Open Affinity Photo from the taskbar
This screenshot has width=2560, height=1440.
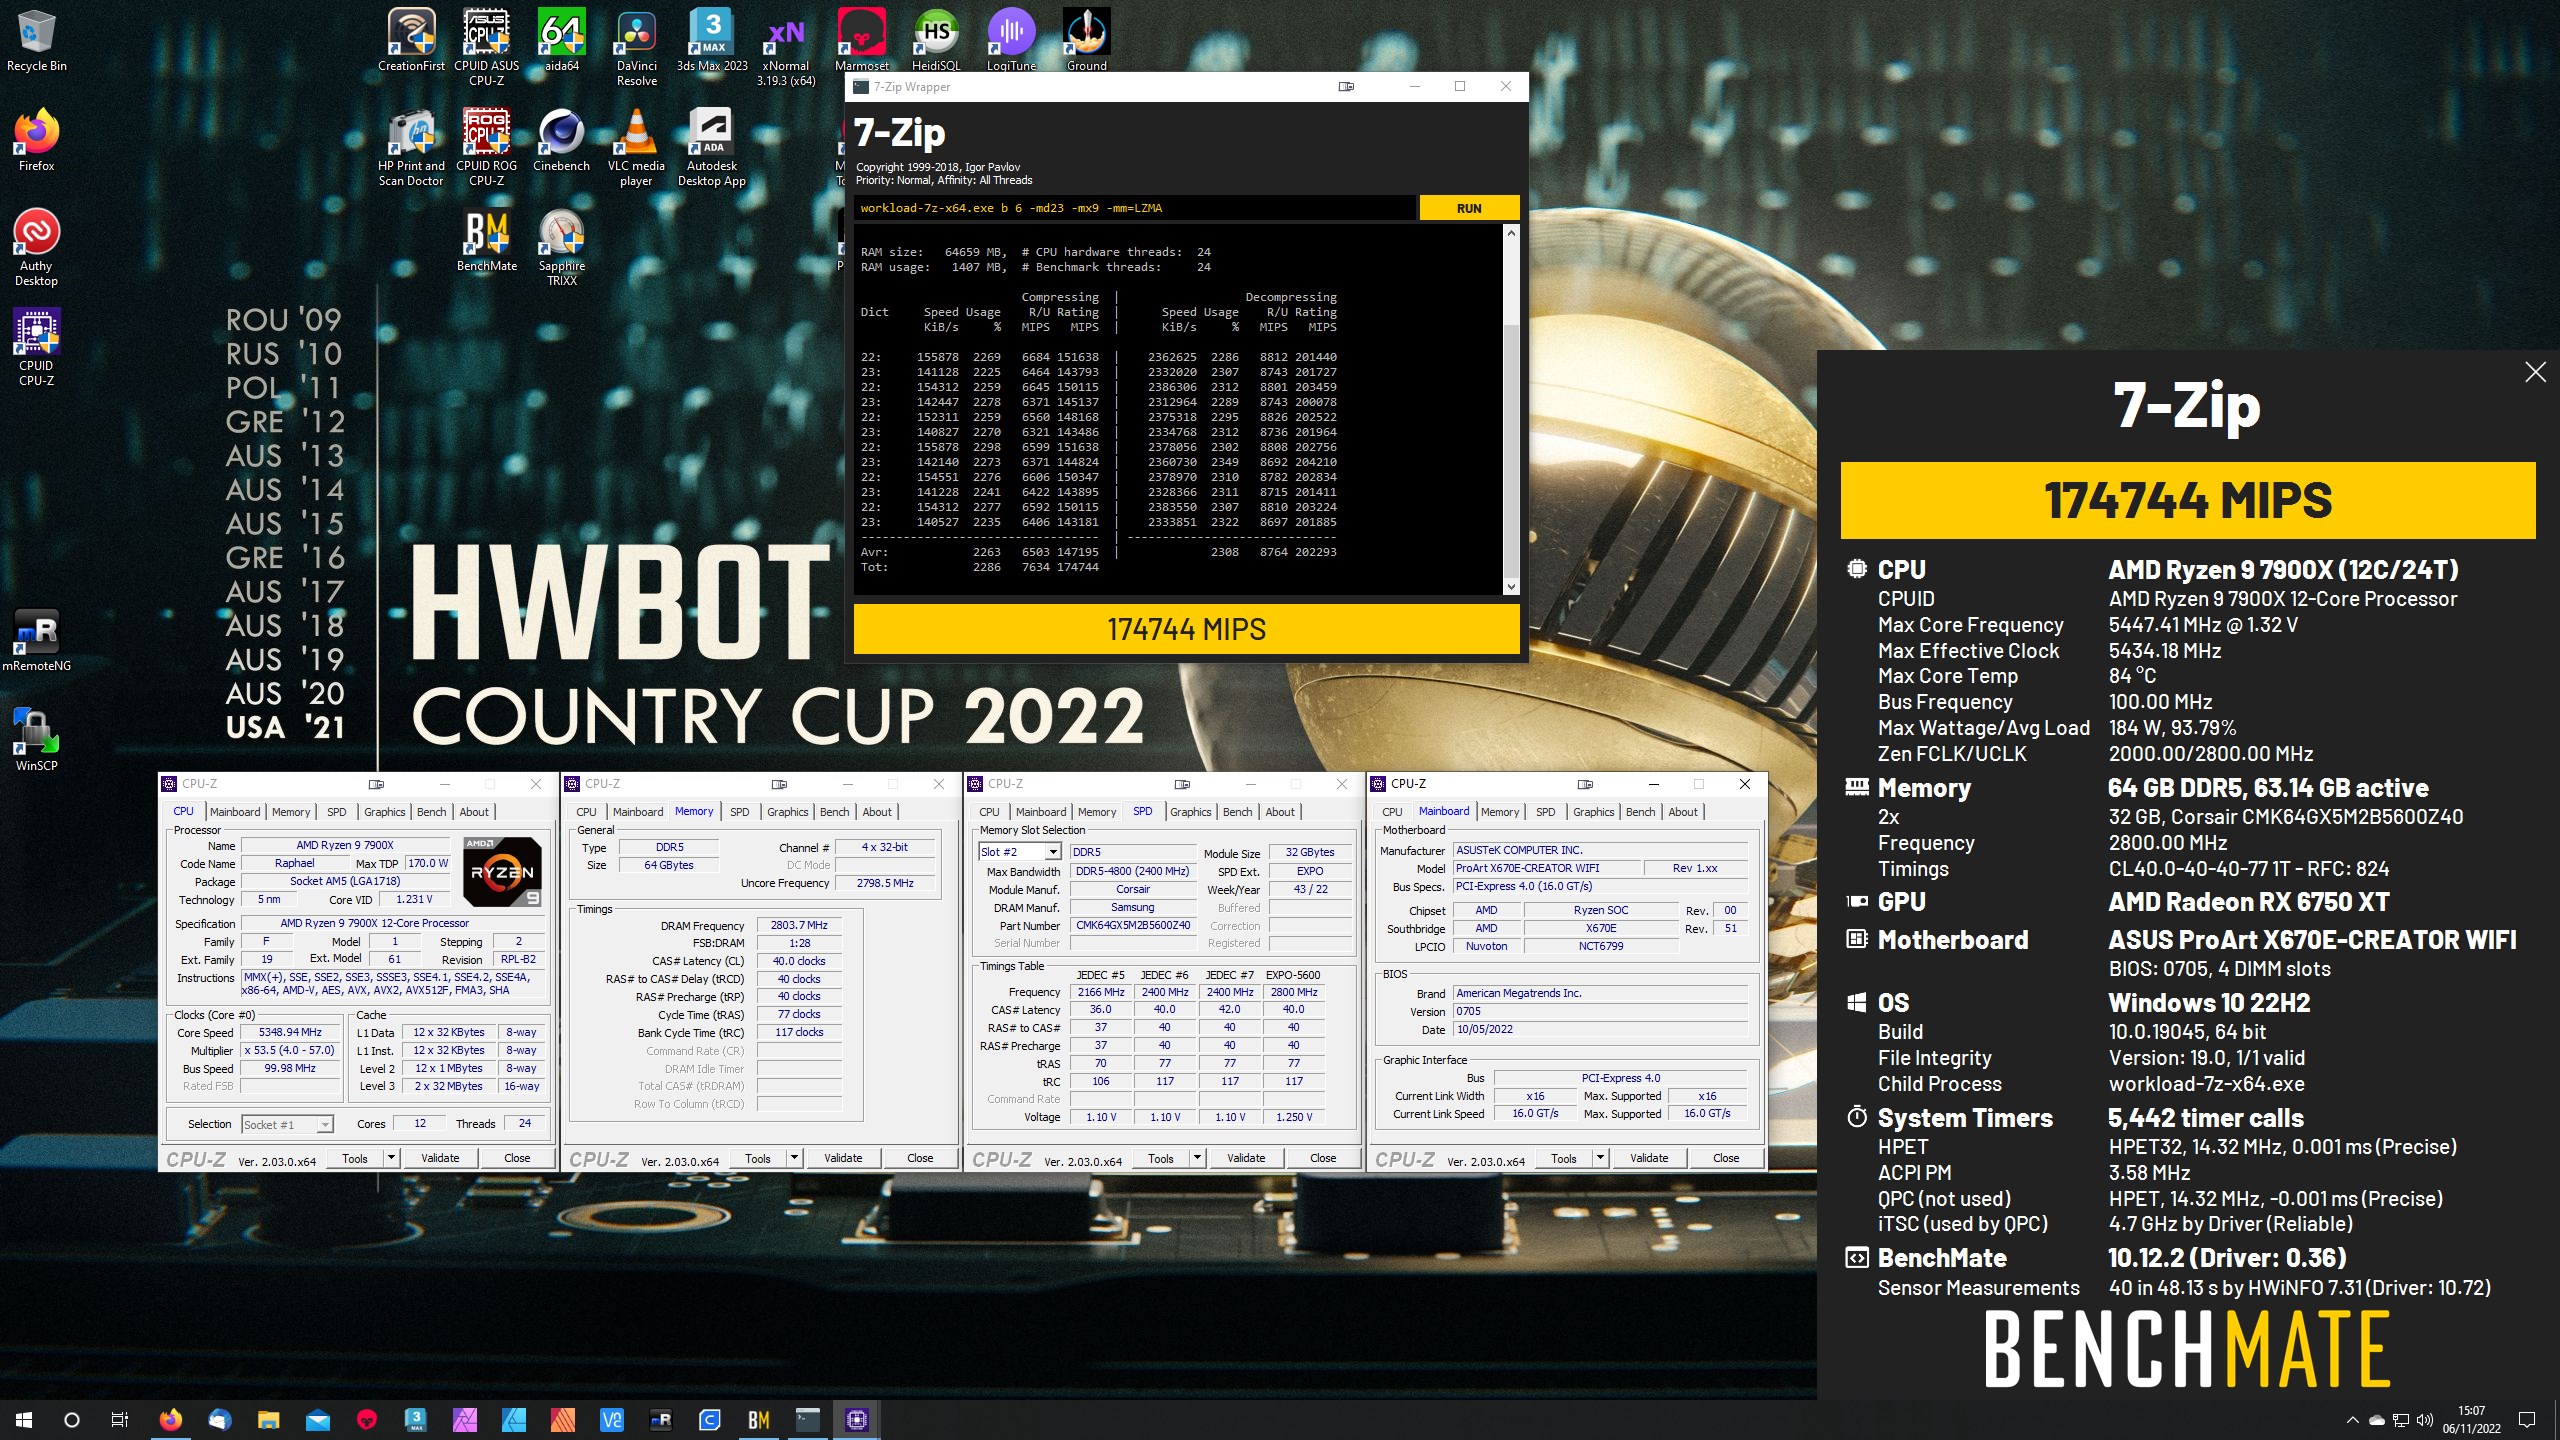(x=465, y=1419)
